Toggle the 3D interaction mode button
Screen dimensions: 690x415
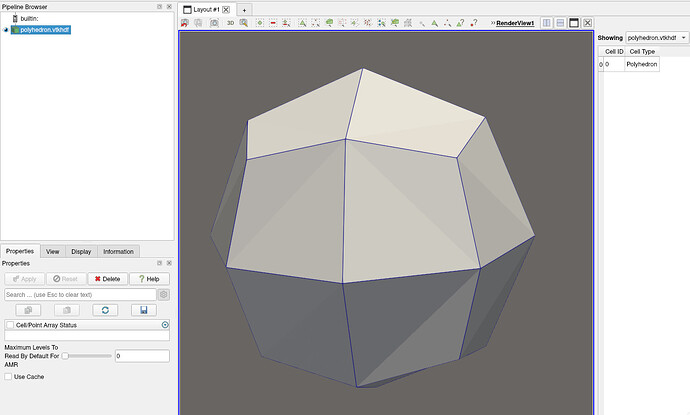230,22
